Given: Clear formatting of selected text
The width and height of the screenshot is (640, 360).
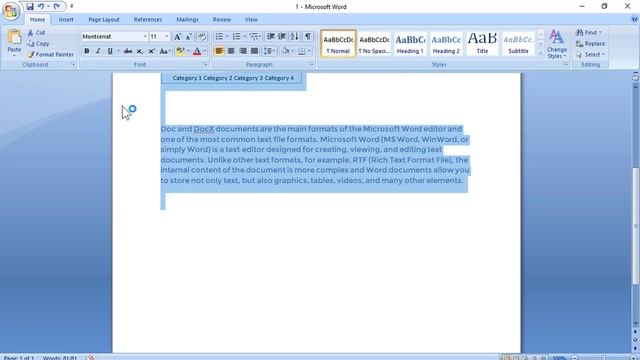Looking at the screenshot, I should 202,37.
